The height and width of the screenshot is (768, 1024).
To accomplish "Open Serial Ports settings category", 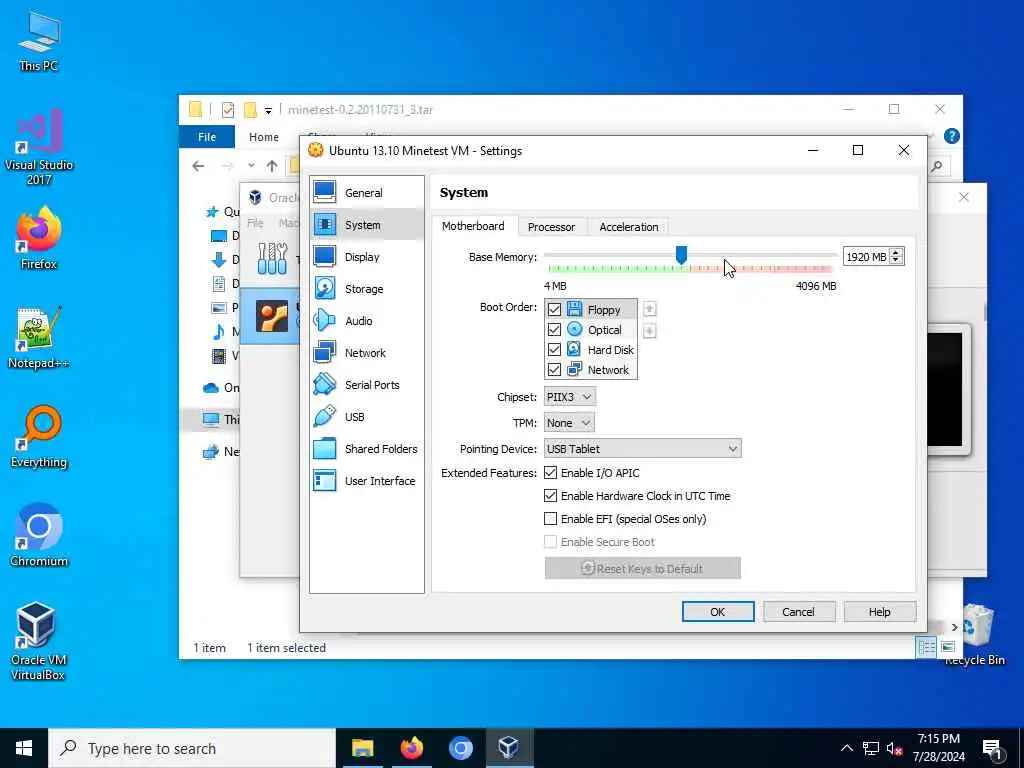I will click(366, 385).
